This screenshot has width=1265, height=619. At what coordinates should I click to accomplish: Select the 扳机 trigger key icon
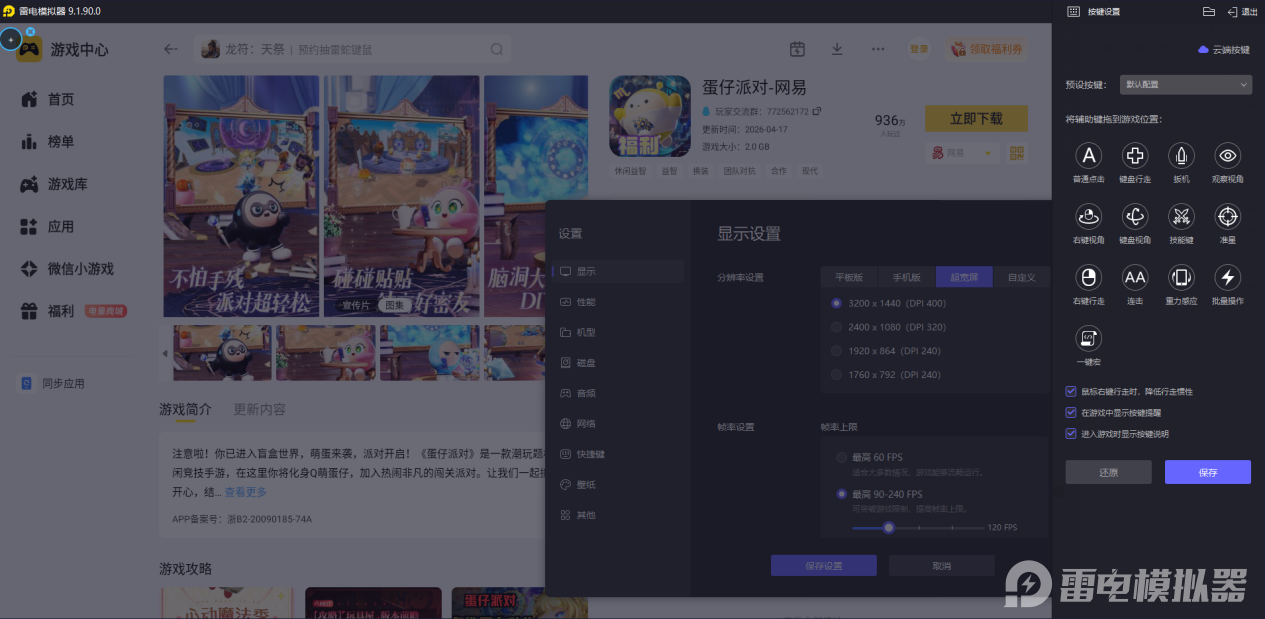(x=1181, y=155)
